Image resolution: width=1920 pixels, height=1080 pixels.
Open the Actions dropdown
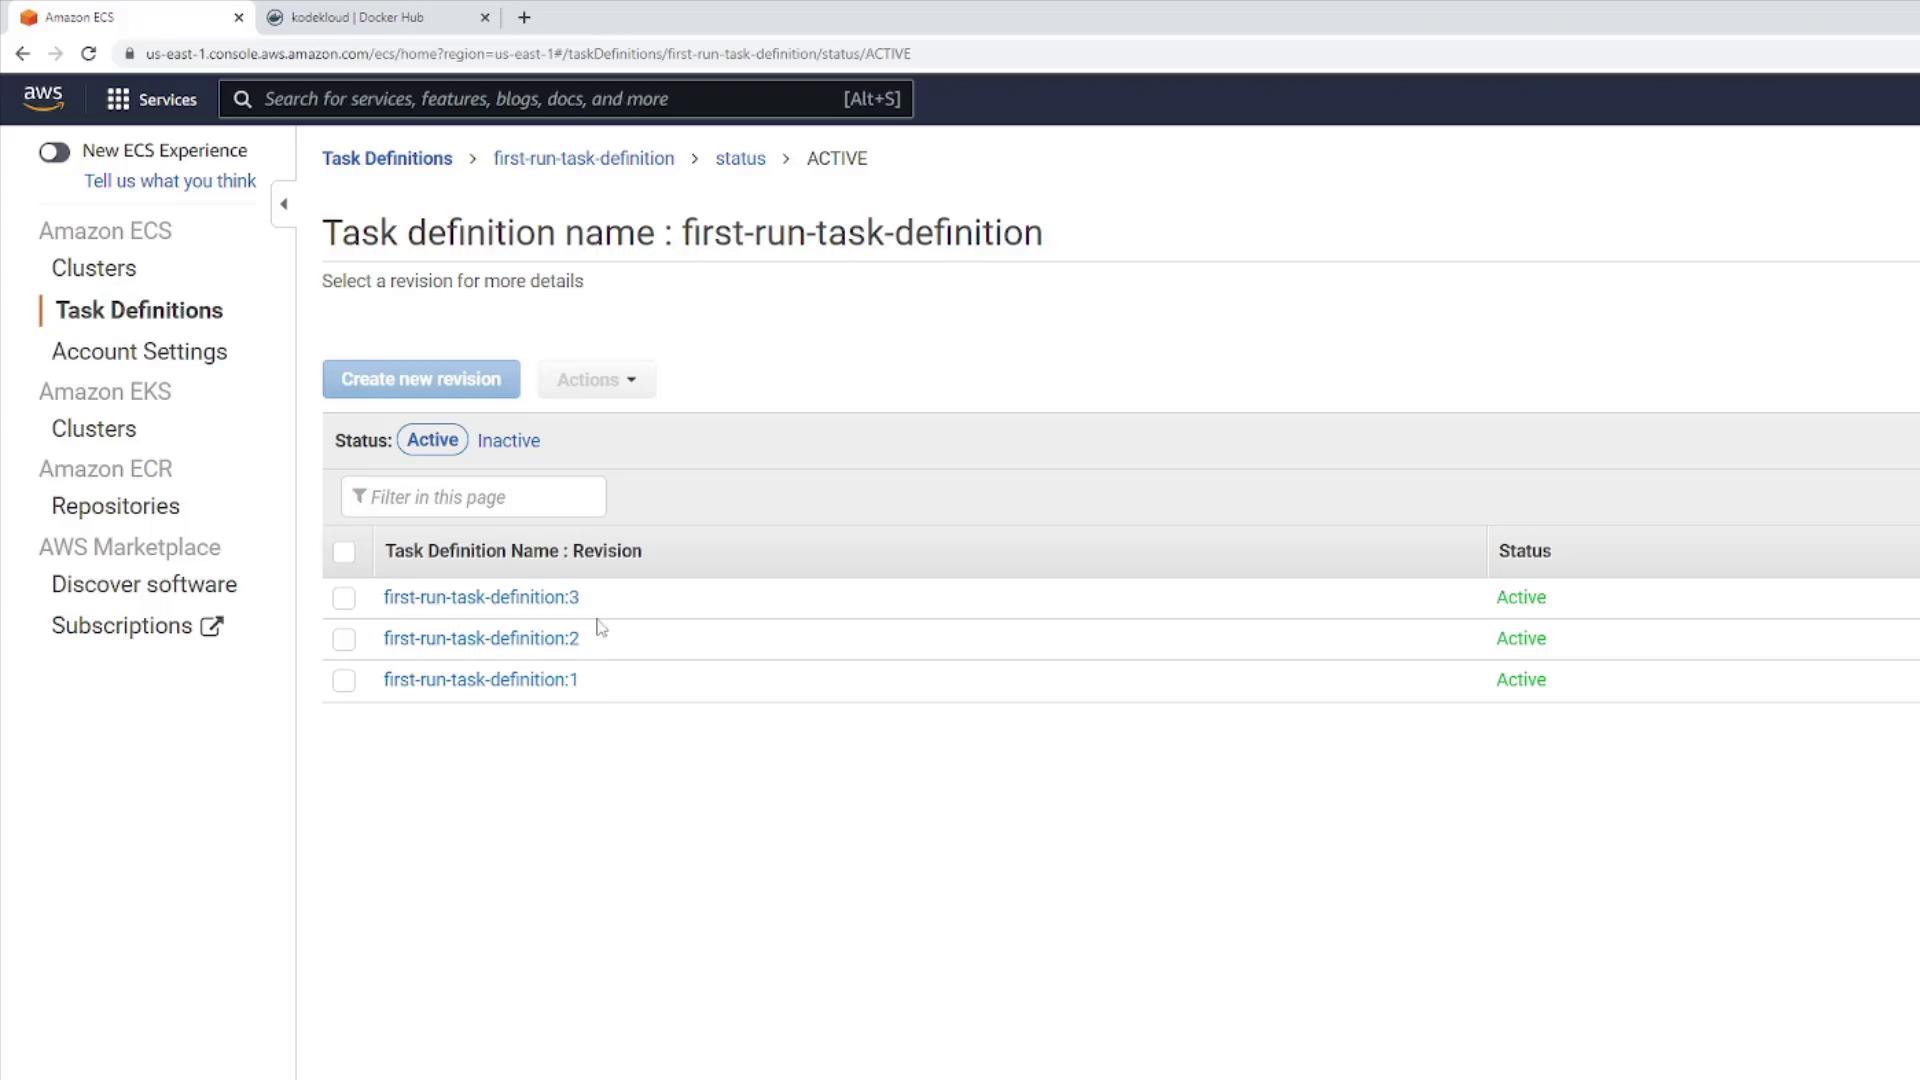(596, 380)
